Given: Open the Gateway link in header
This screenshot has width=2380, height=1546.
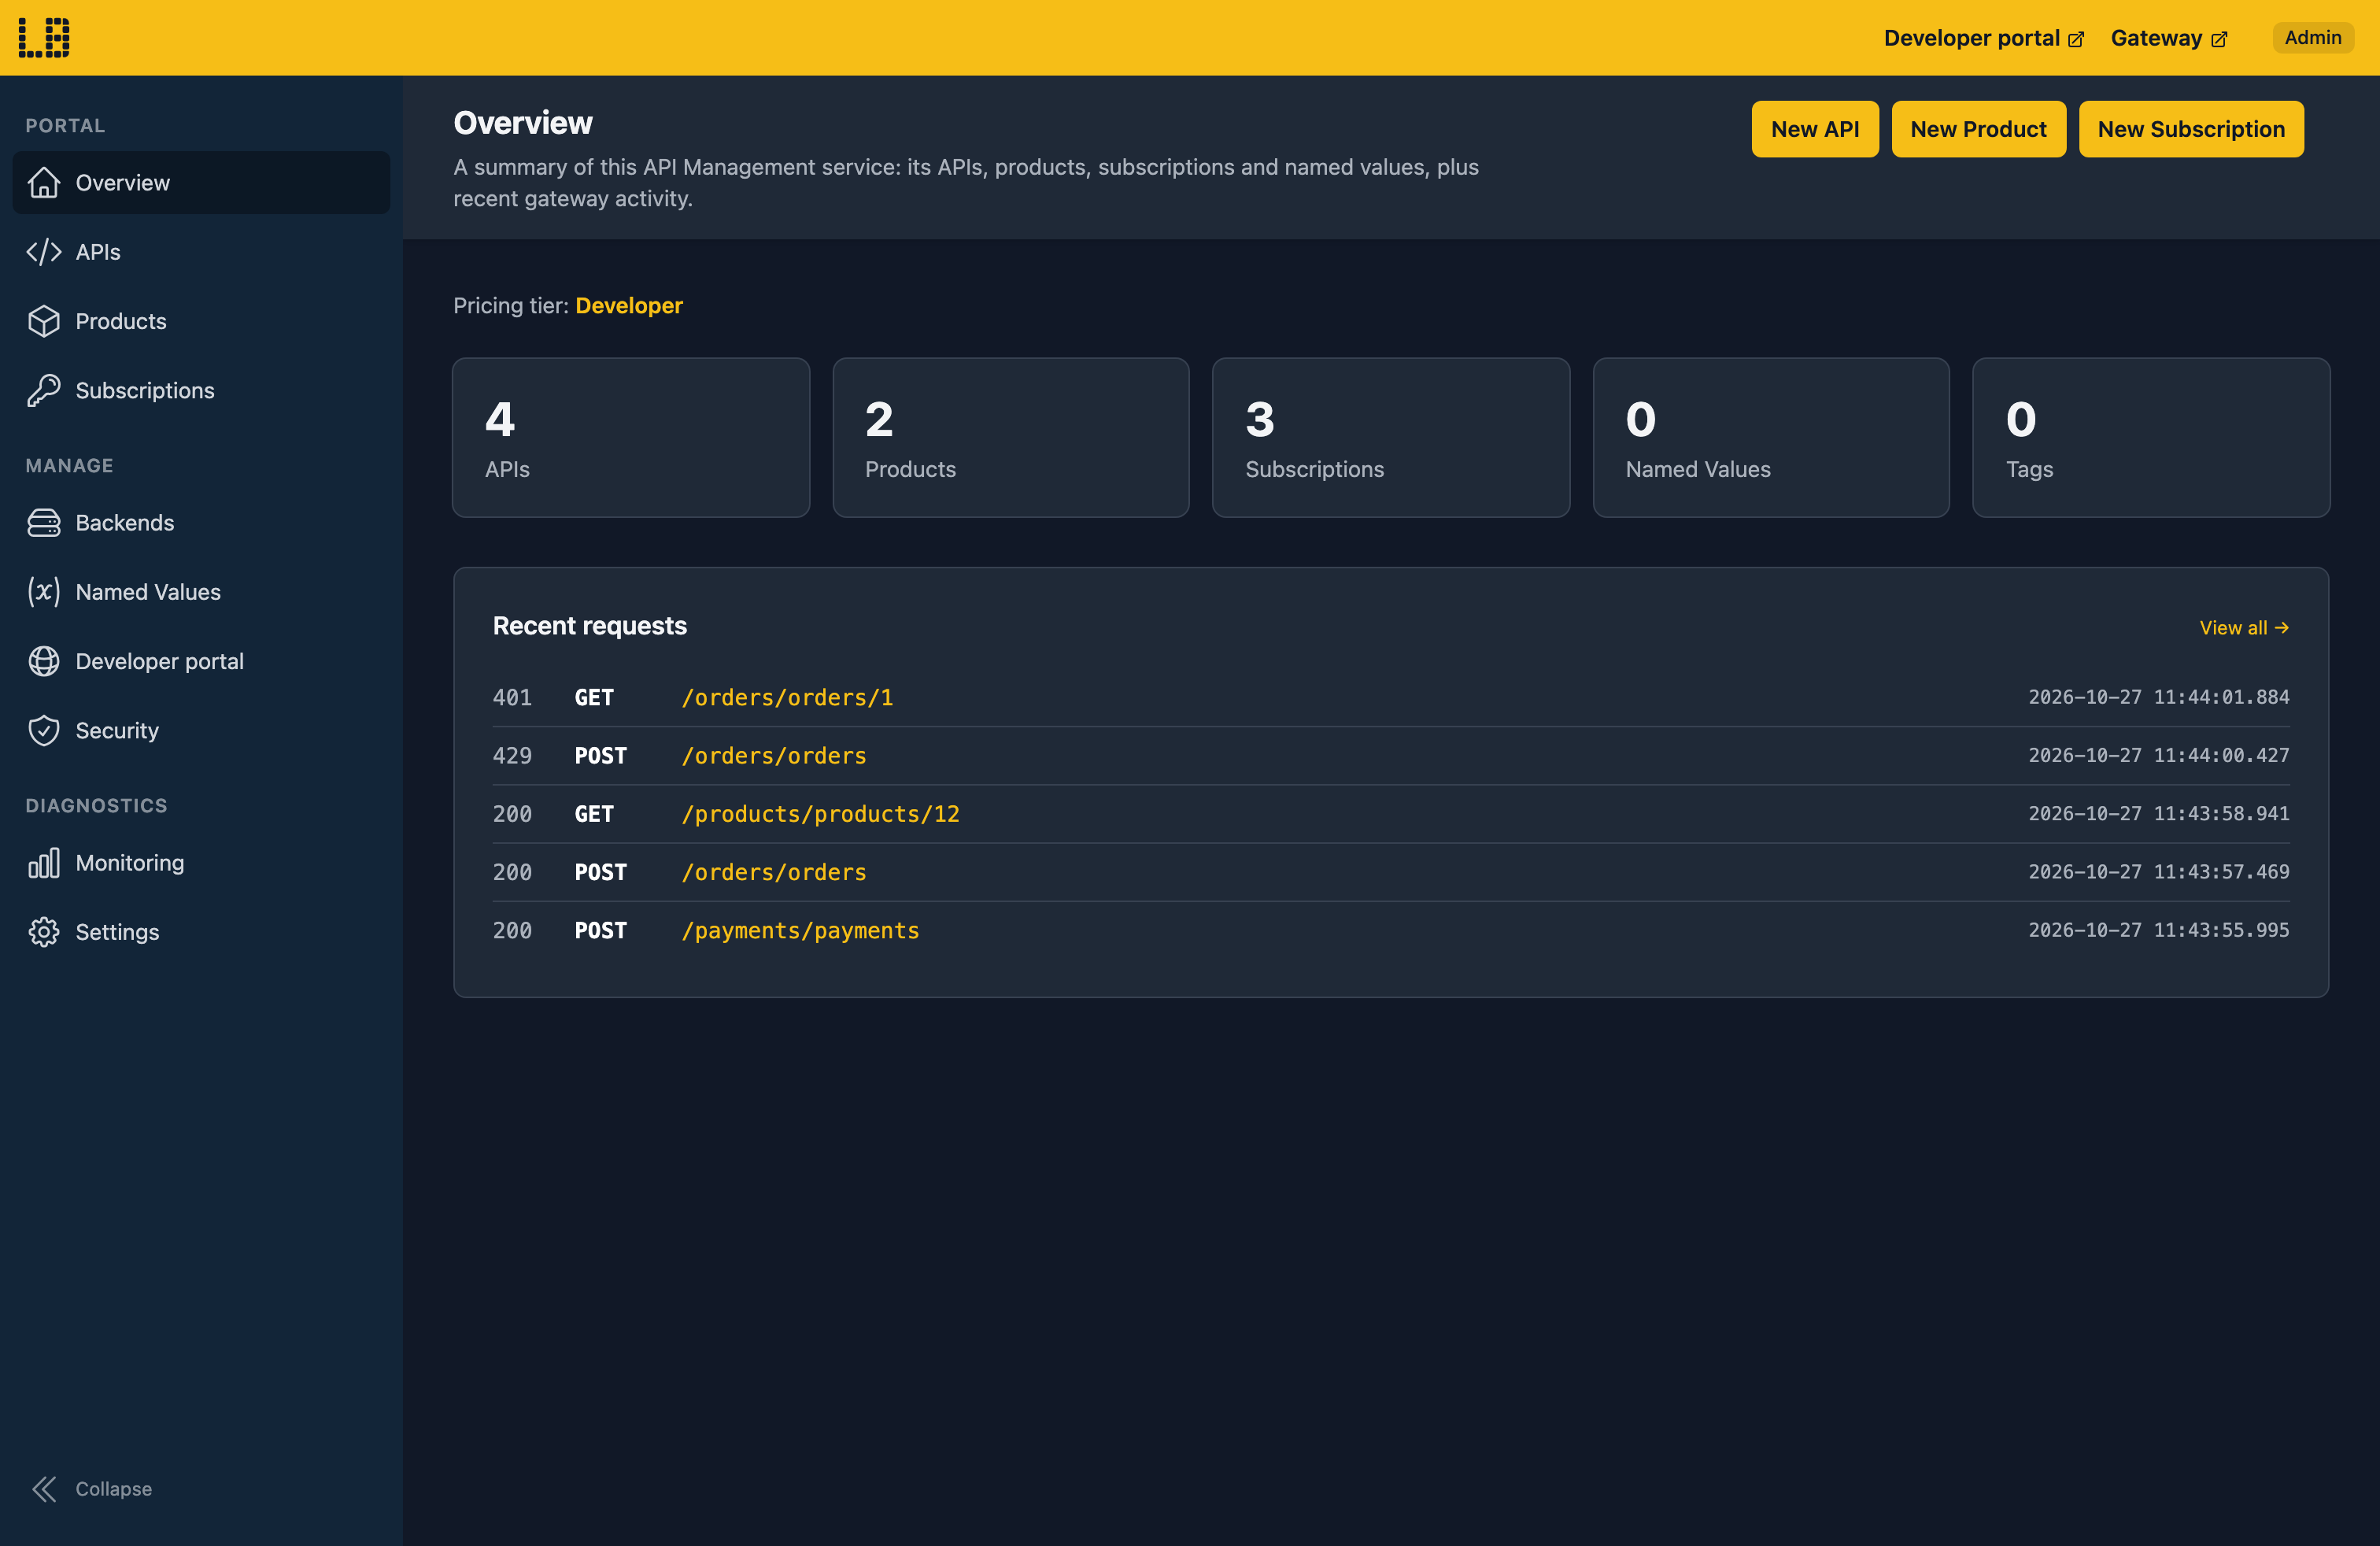Looking at the screenshot, I should pyautogui.click(x=2168, y=38).
